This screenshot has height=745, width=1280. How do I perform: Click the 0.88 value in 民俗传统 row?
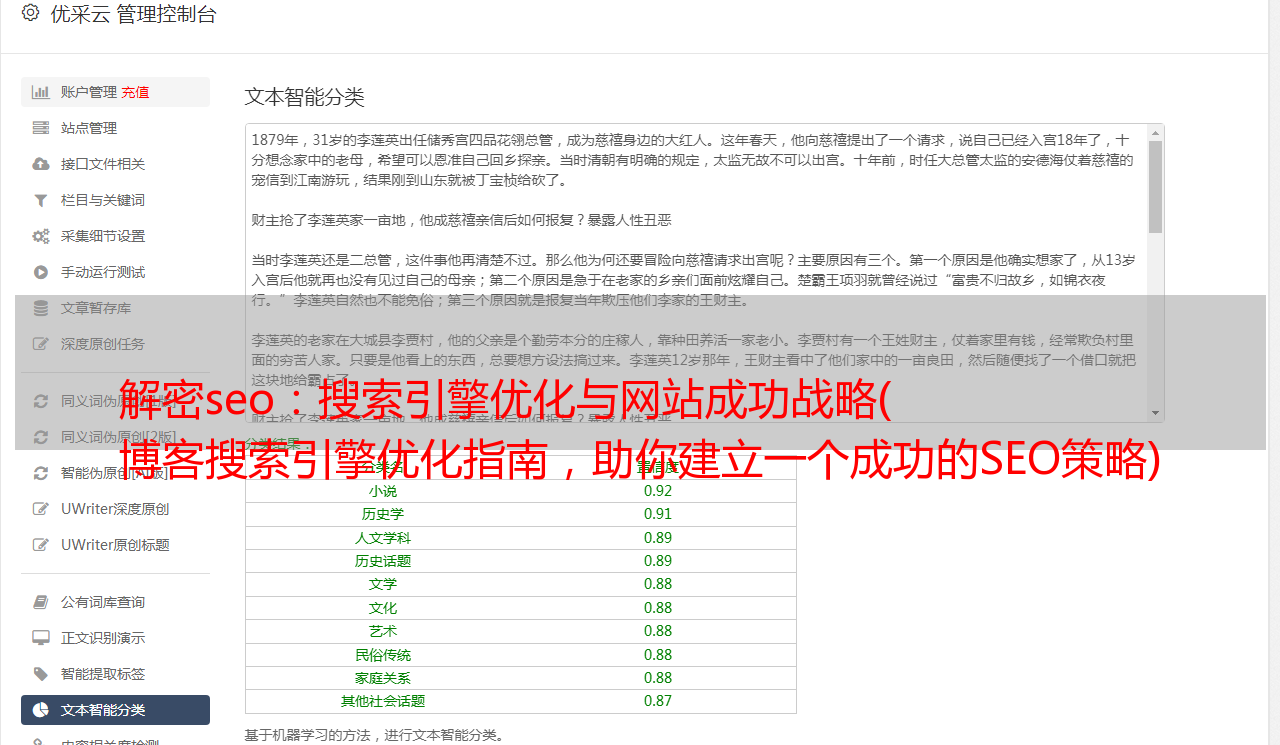658,655
